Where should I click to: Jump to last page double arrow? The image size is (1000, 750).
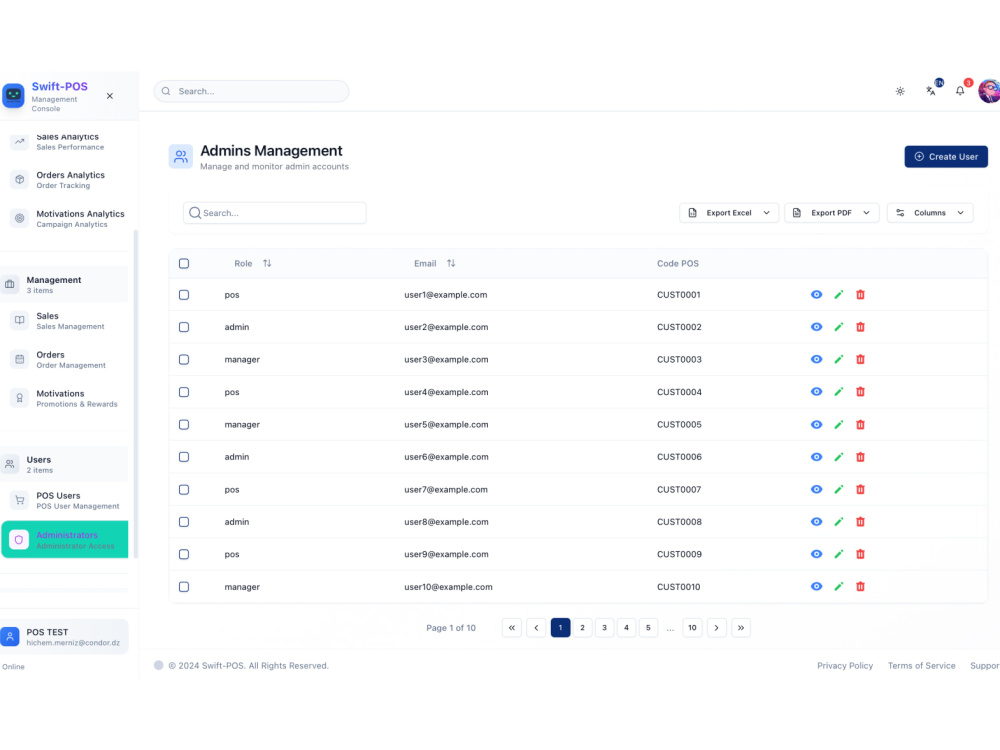coord(741,628)
